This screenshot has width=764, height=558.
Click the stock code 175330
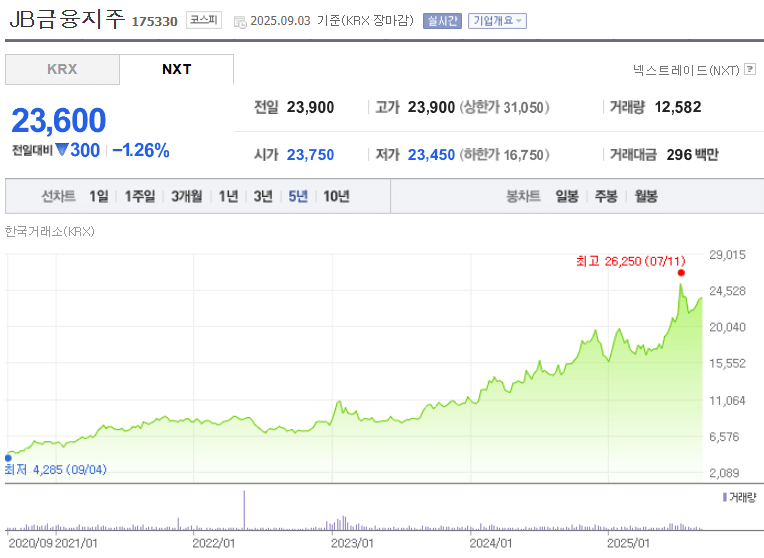154,21
